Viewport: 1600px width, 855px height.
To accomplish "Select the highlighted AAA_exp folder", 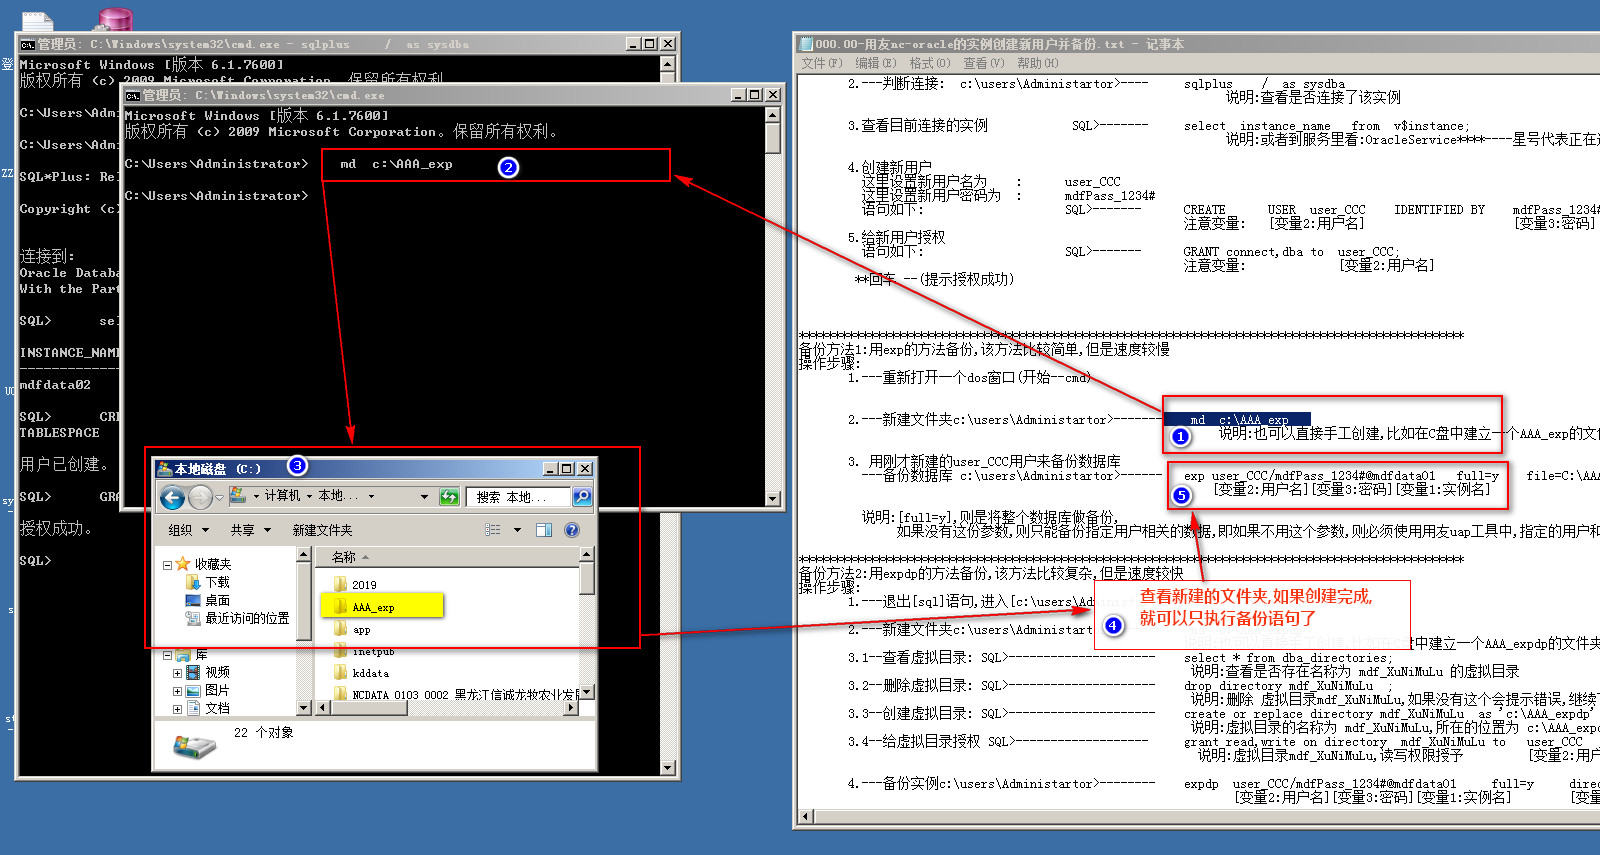I will pyautogui.click(x=373, y=607).
